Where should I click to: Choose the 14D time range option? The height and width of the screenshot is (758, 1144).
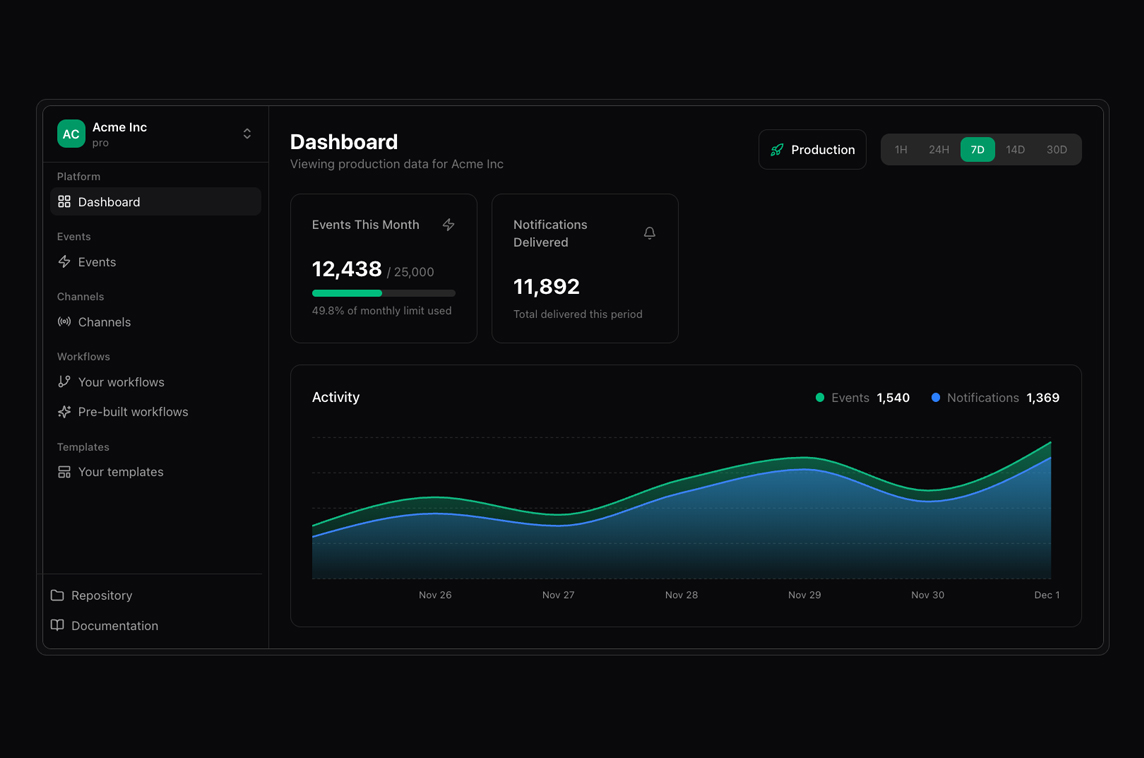(1015, 150)
